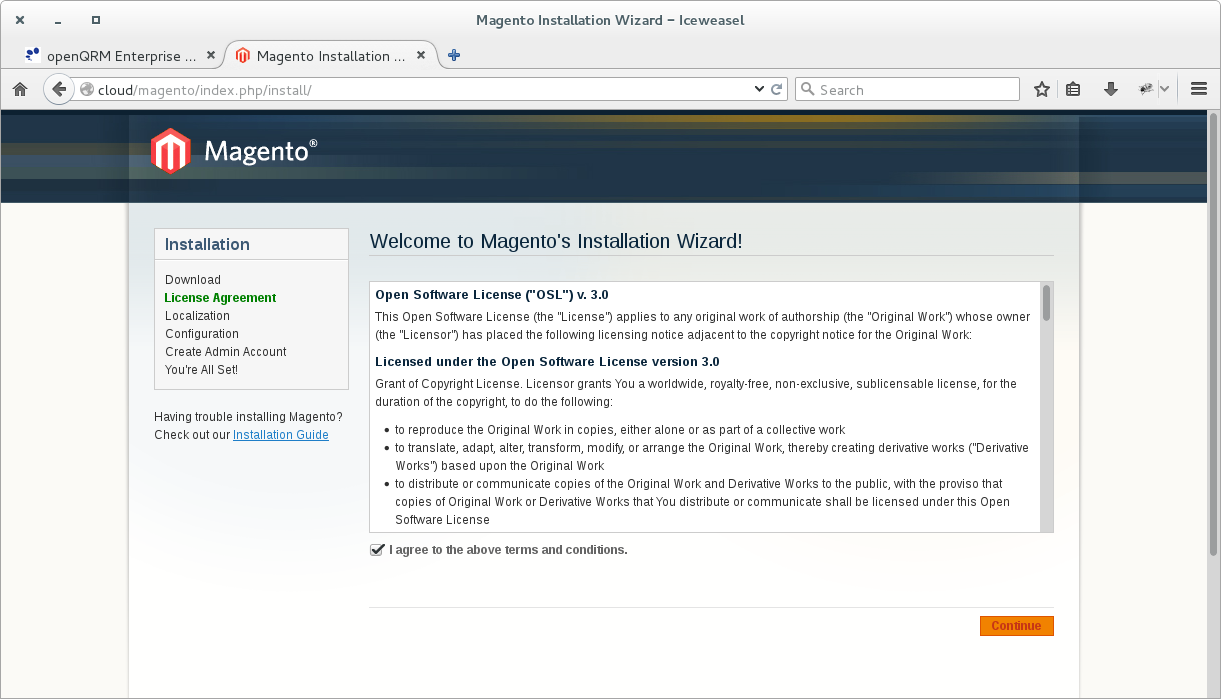Click the Home icon in the browser toolbar
Screen dimensions: 1221x699
point(20,89)
